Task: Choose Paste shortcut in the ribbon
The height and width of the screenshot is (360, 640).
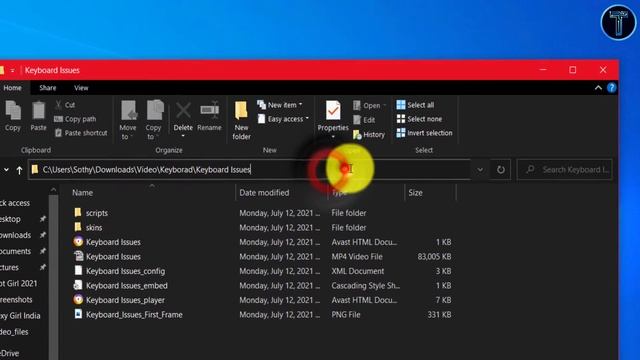Action: pyautogui.click(x=81, y=133)
